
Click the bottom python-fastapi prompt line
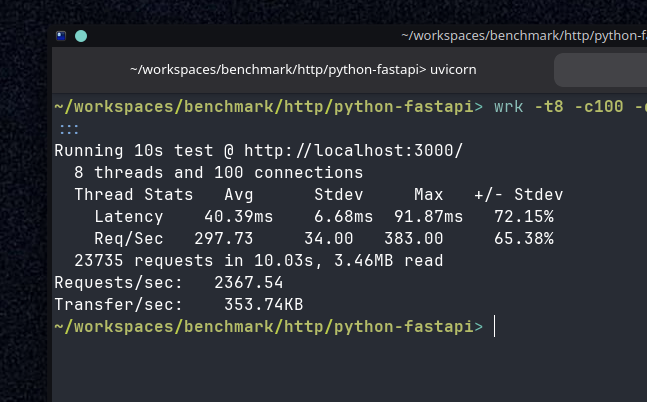(268, 327)
